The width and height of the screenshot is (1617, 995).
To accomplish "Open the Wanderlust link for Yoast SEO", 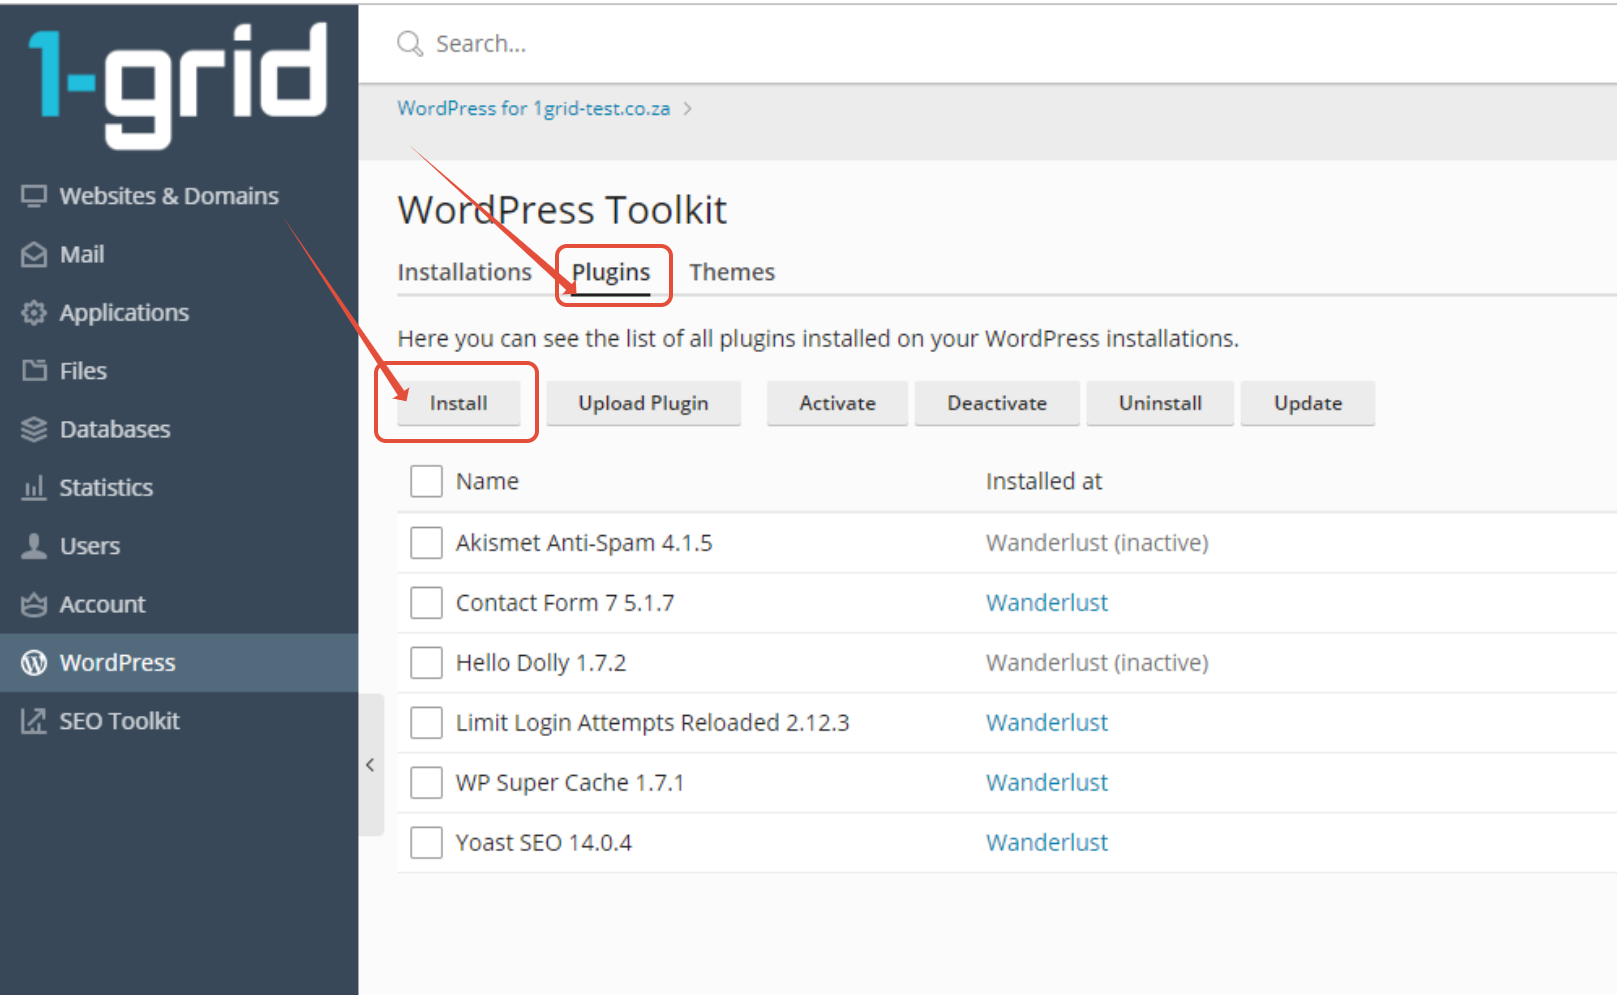I will pyautogui.click(x=1047, y=843).
